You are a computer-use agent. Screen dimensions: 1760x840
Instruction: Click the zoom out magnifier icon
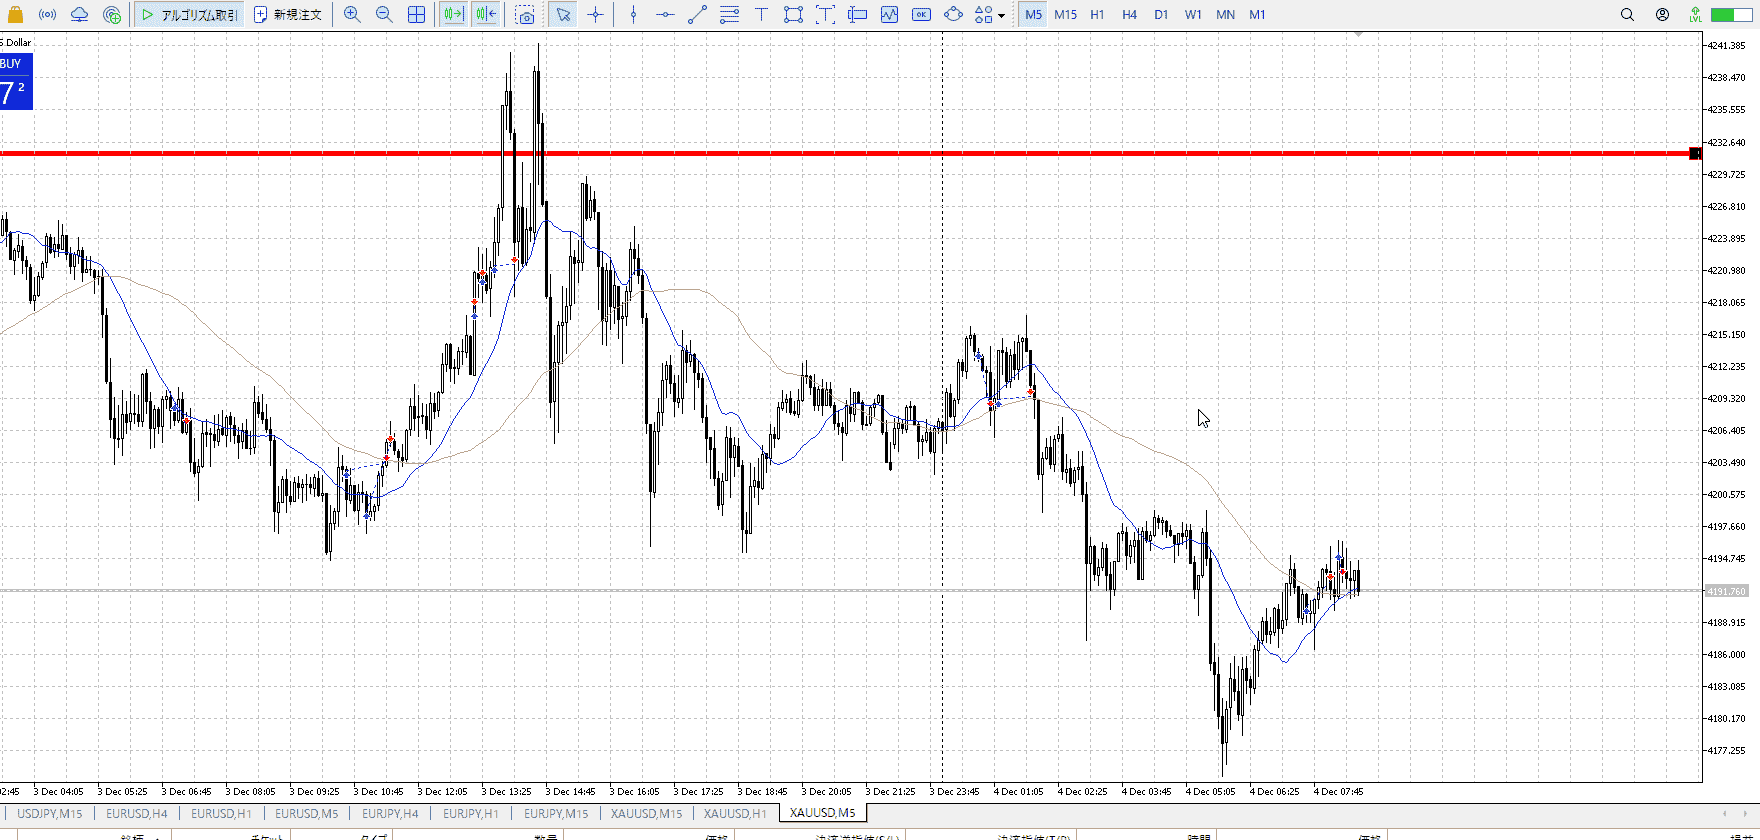point(384,15)
